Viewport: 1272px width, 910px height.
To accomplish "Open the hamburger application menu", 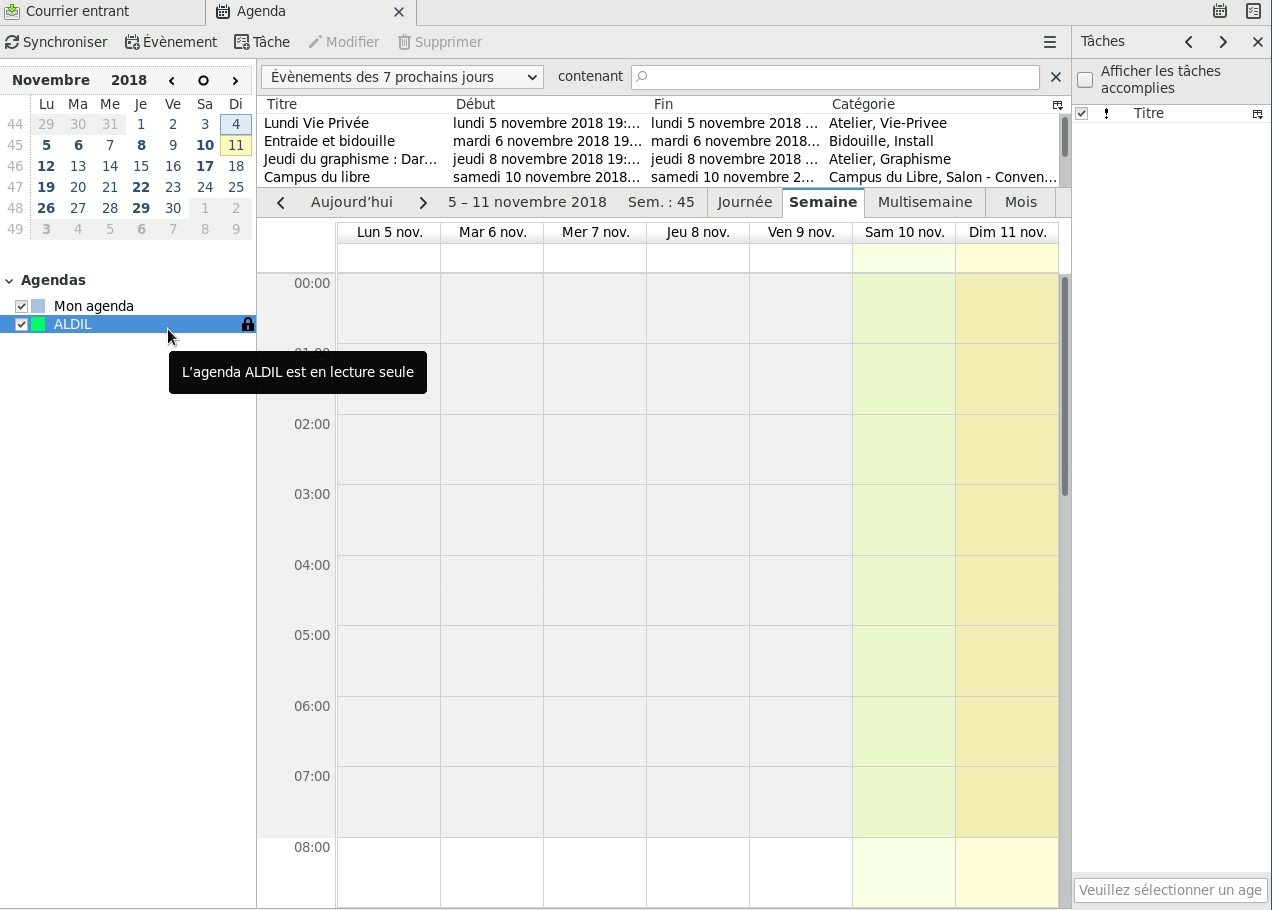I will point(1050,42).
